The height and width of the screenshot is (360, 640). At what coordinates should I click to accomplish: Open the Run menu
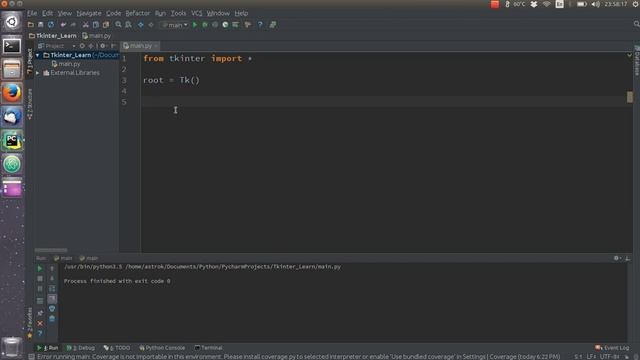point(160,13)
